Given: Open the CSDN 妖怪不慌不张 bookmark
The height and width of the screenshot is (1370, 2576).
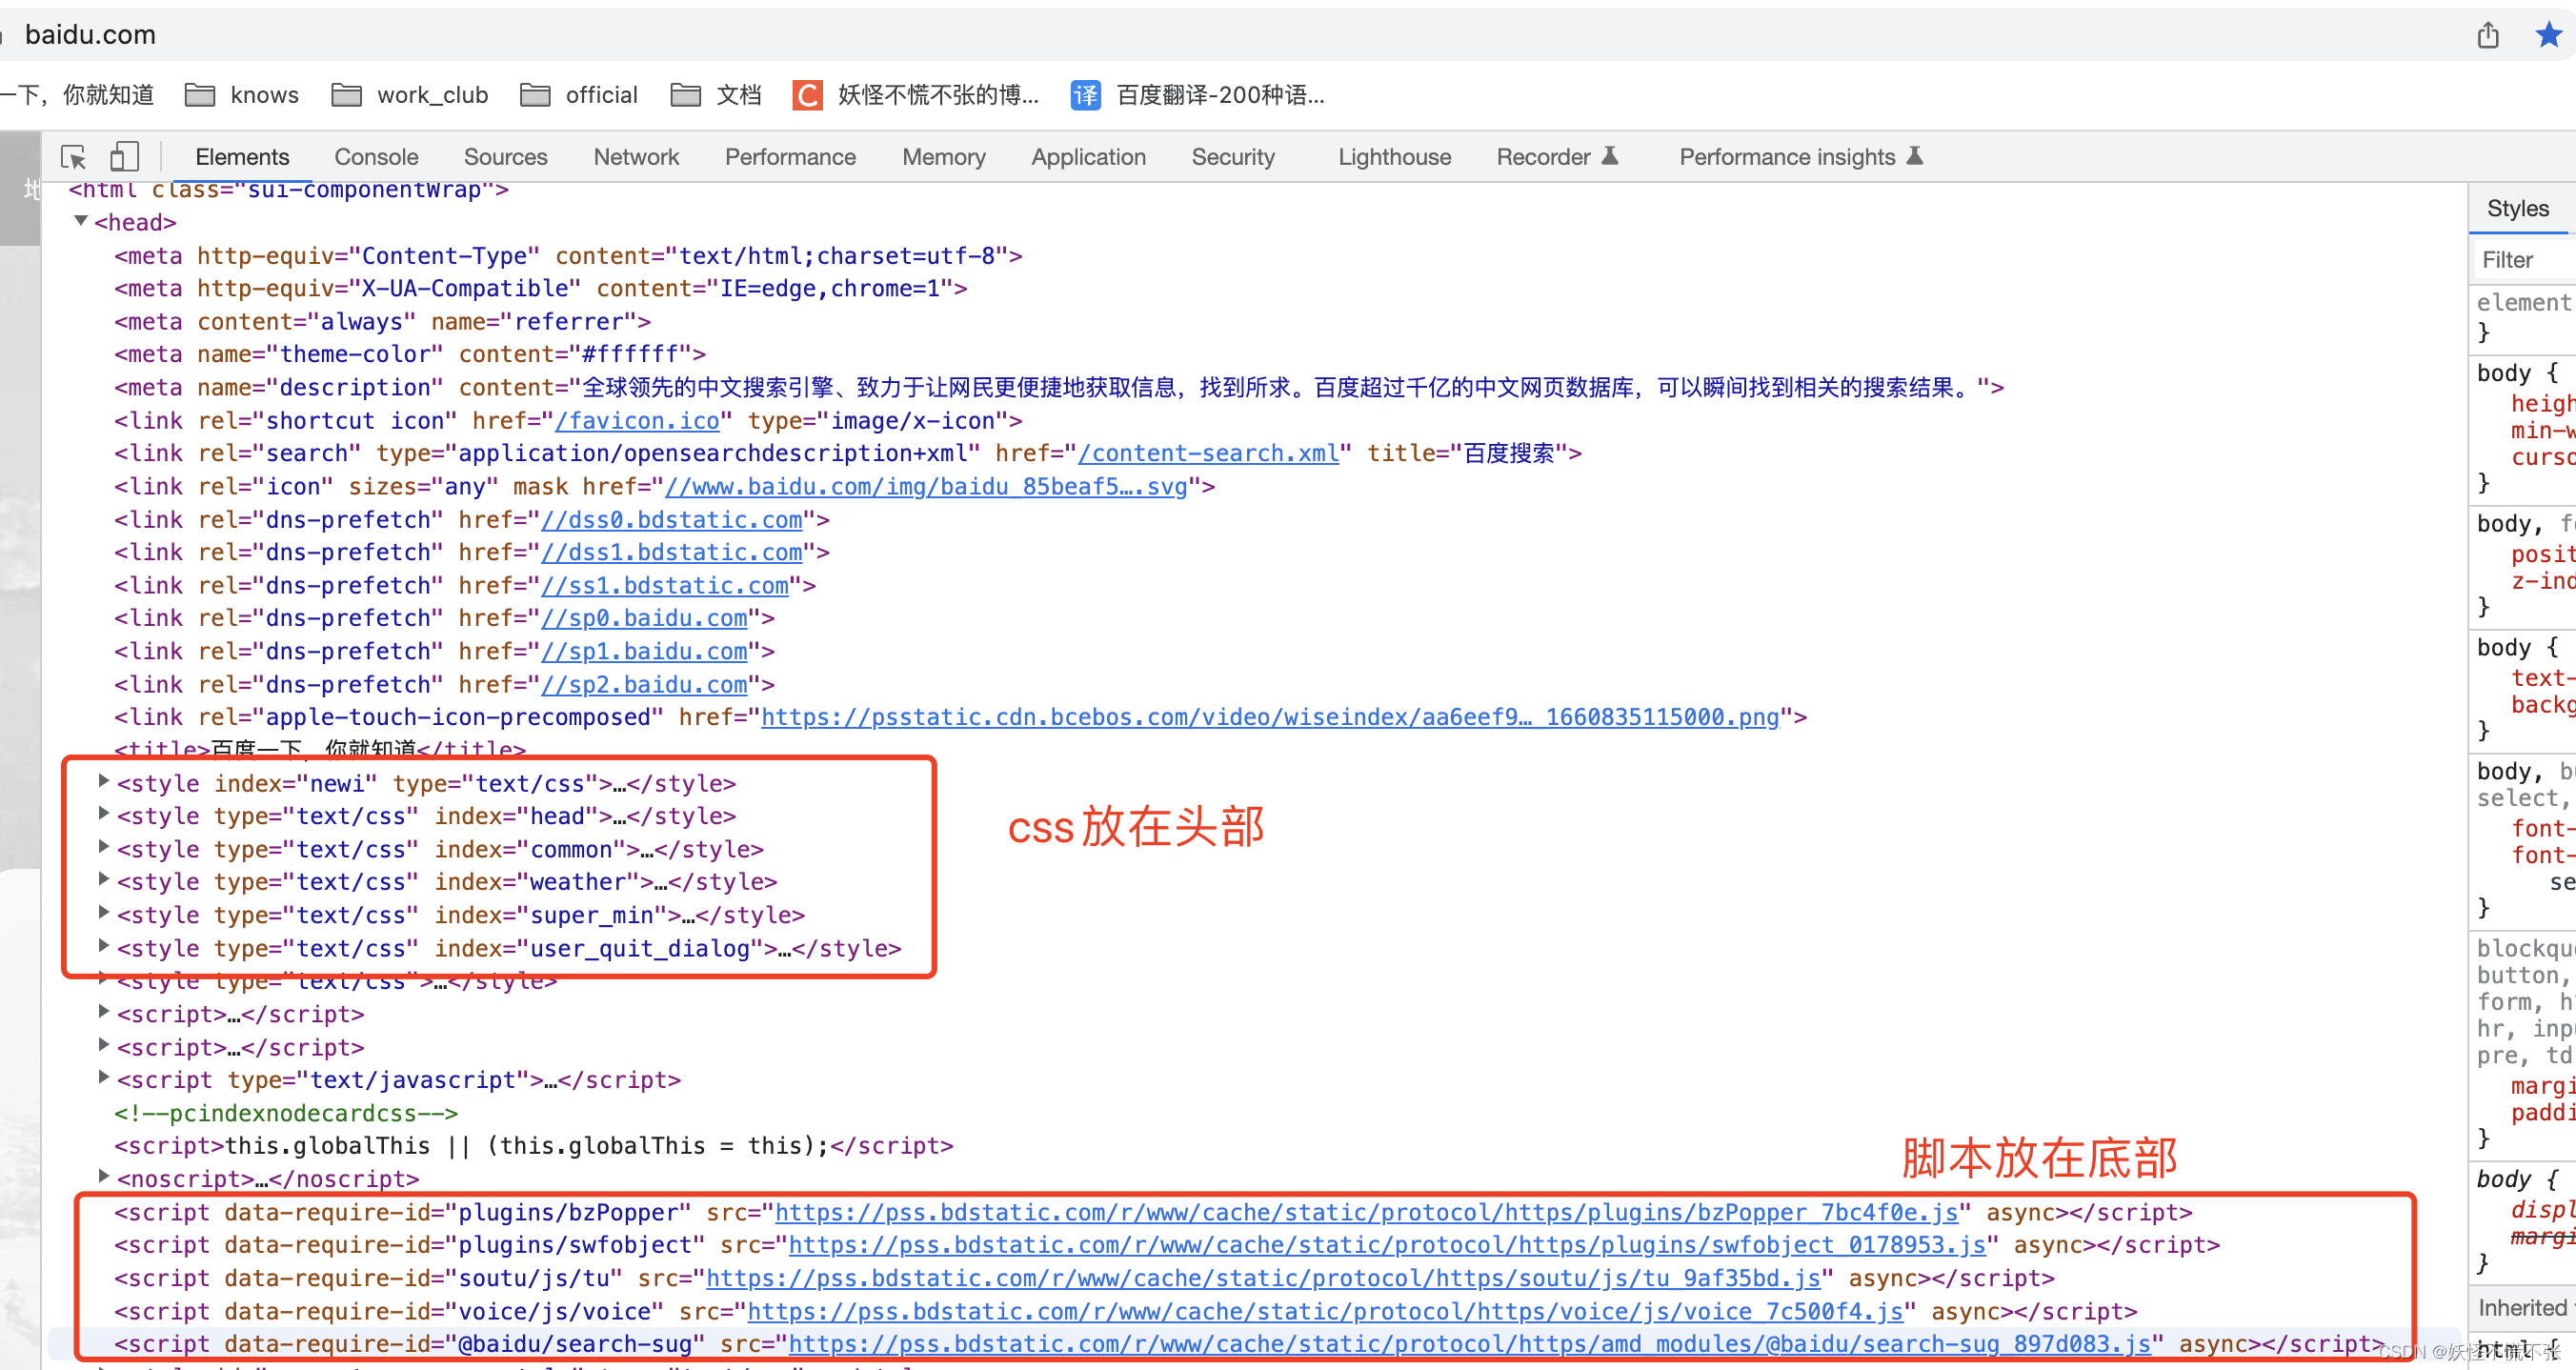Looking at the screenshot, I should [916, 95].
